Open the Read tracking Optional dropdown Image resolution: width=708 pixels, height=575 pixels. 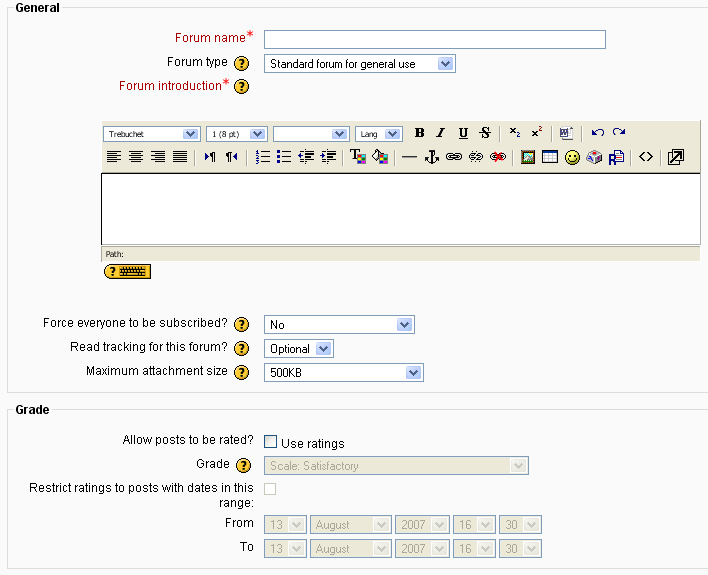(299, 349)
